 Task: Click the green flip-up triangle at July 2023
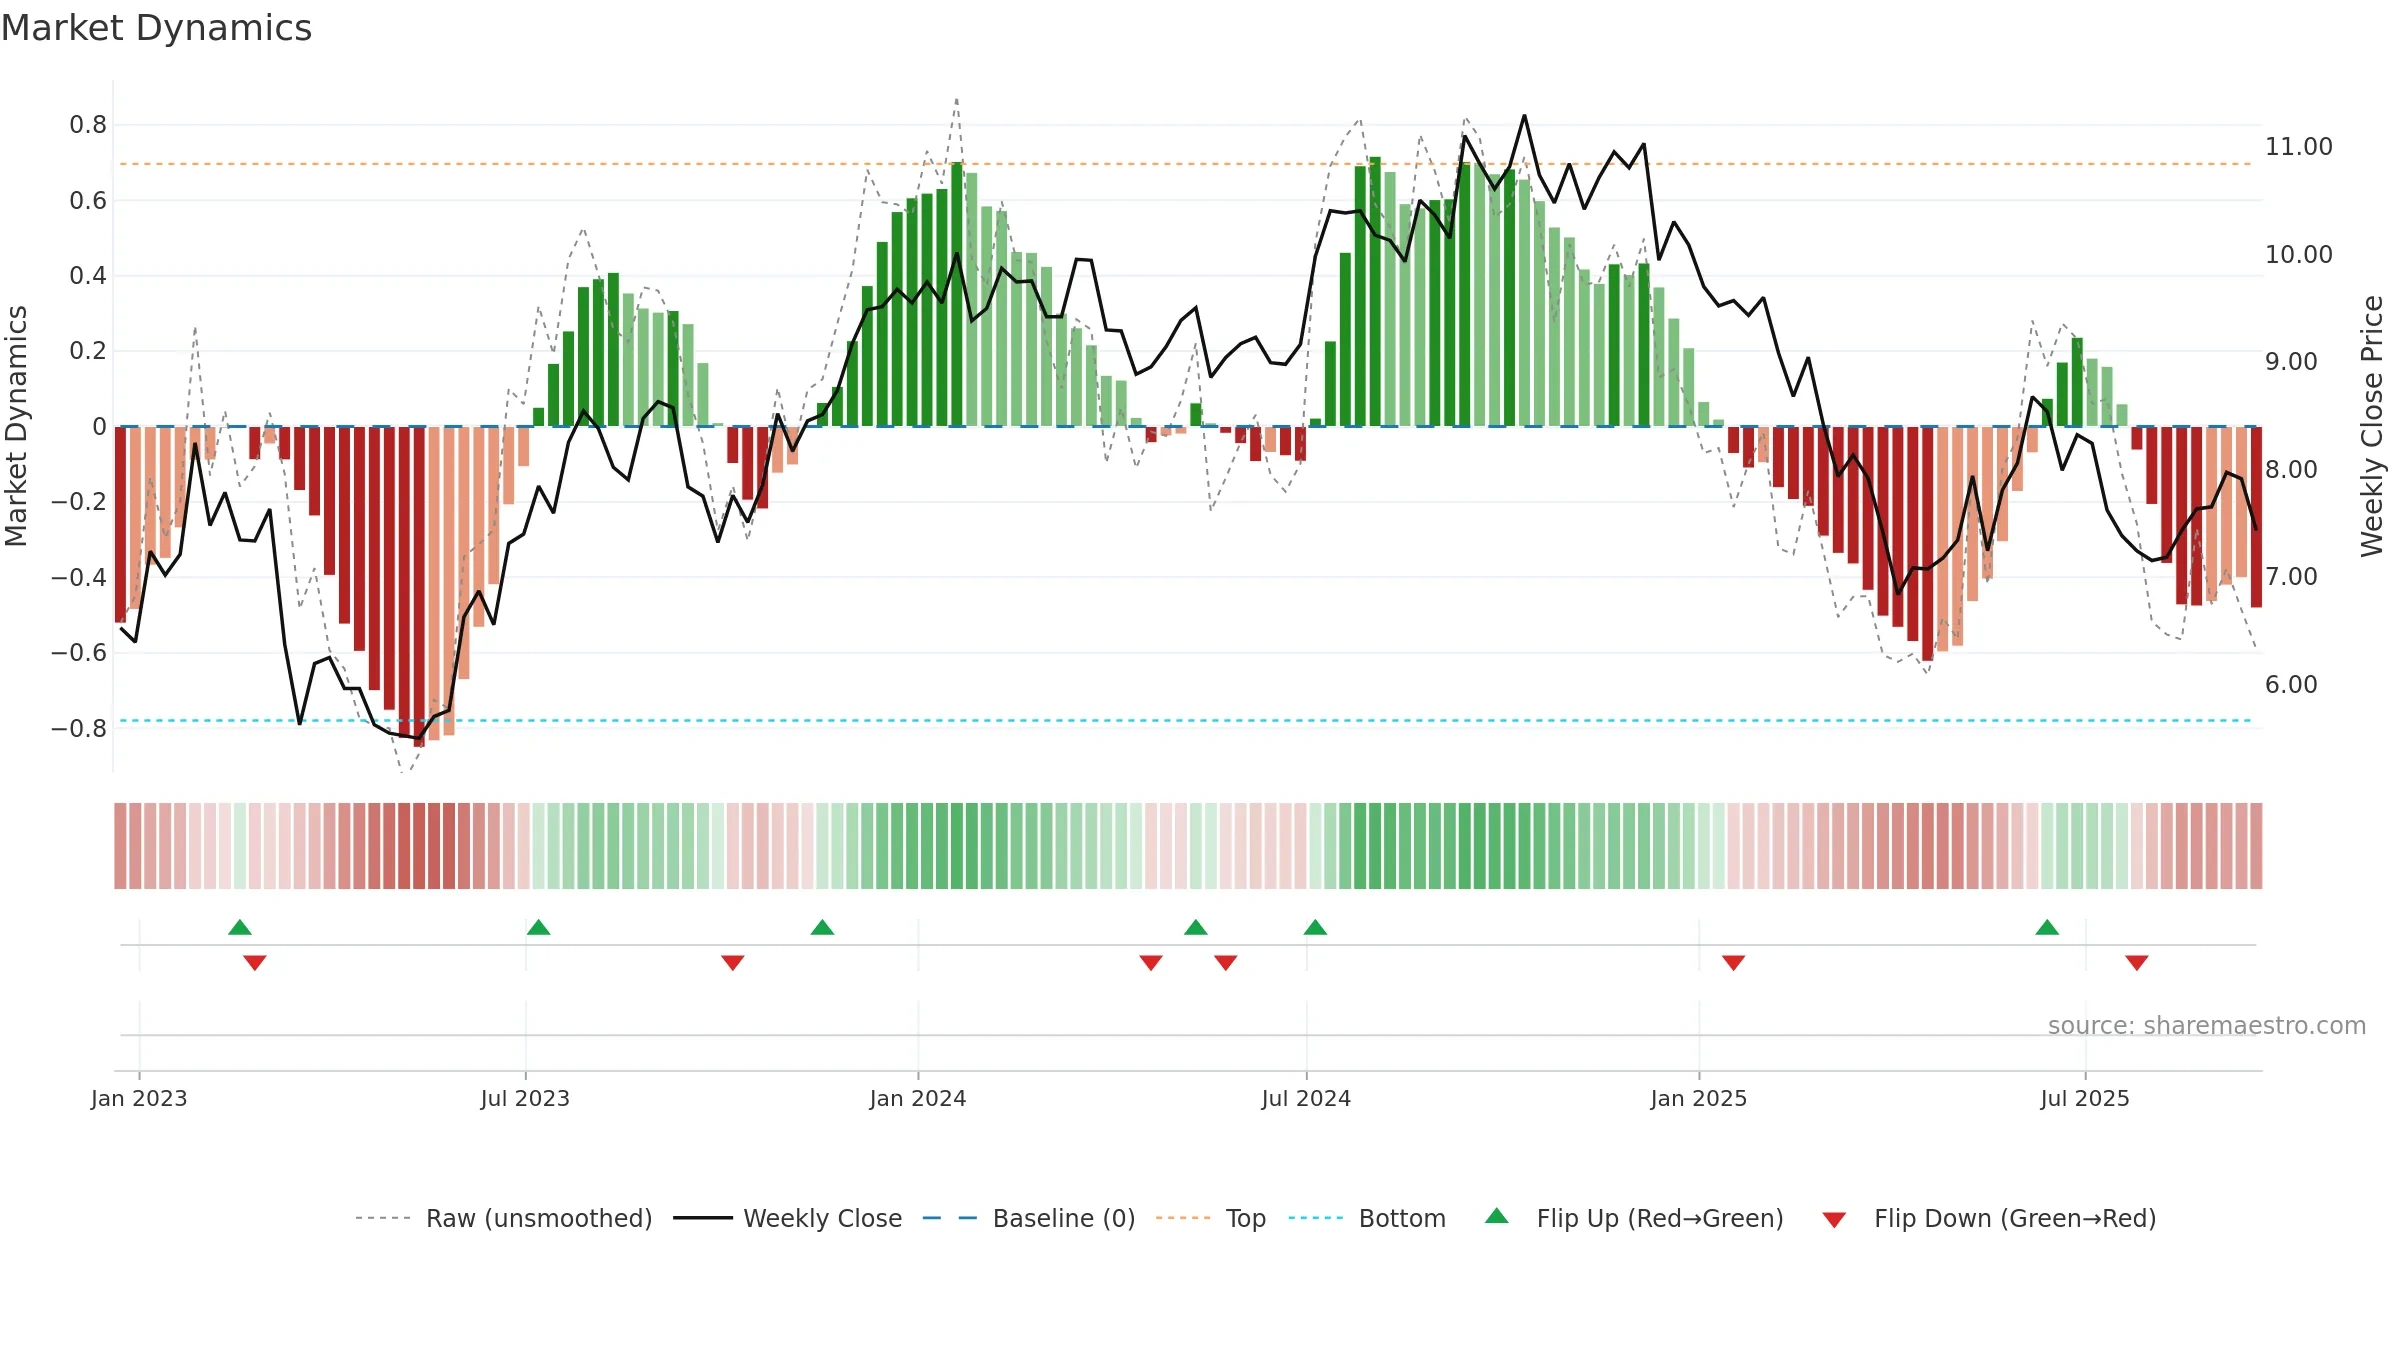pos(539,927)
